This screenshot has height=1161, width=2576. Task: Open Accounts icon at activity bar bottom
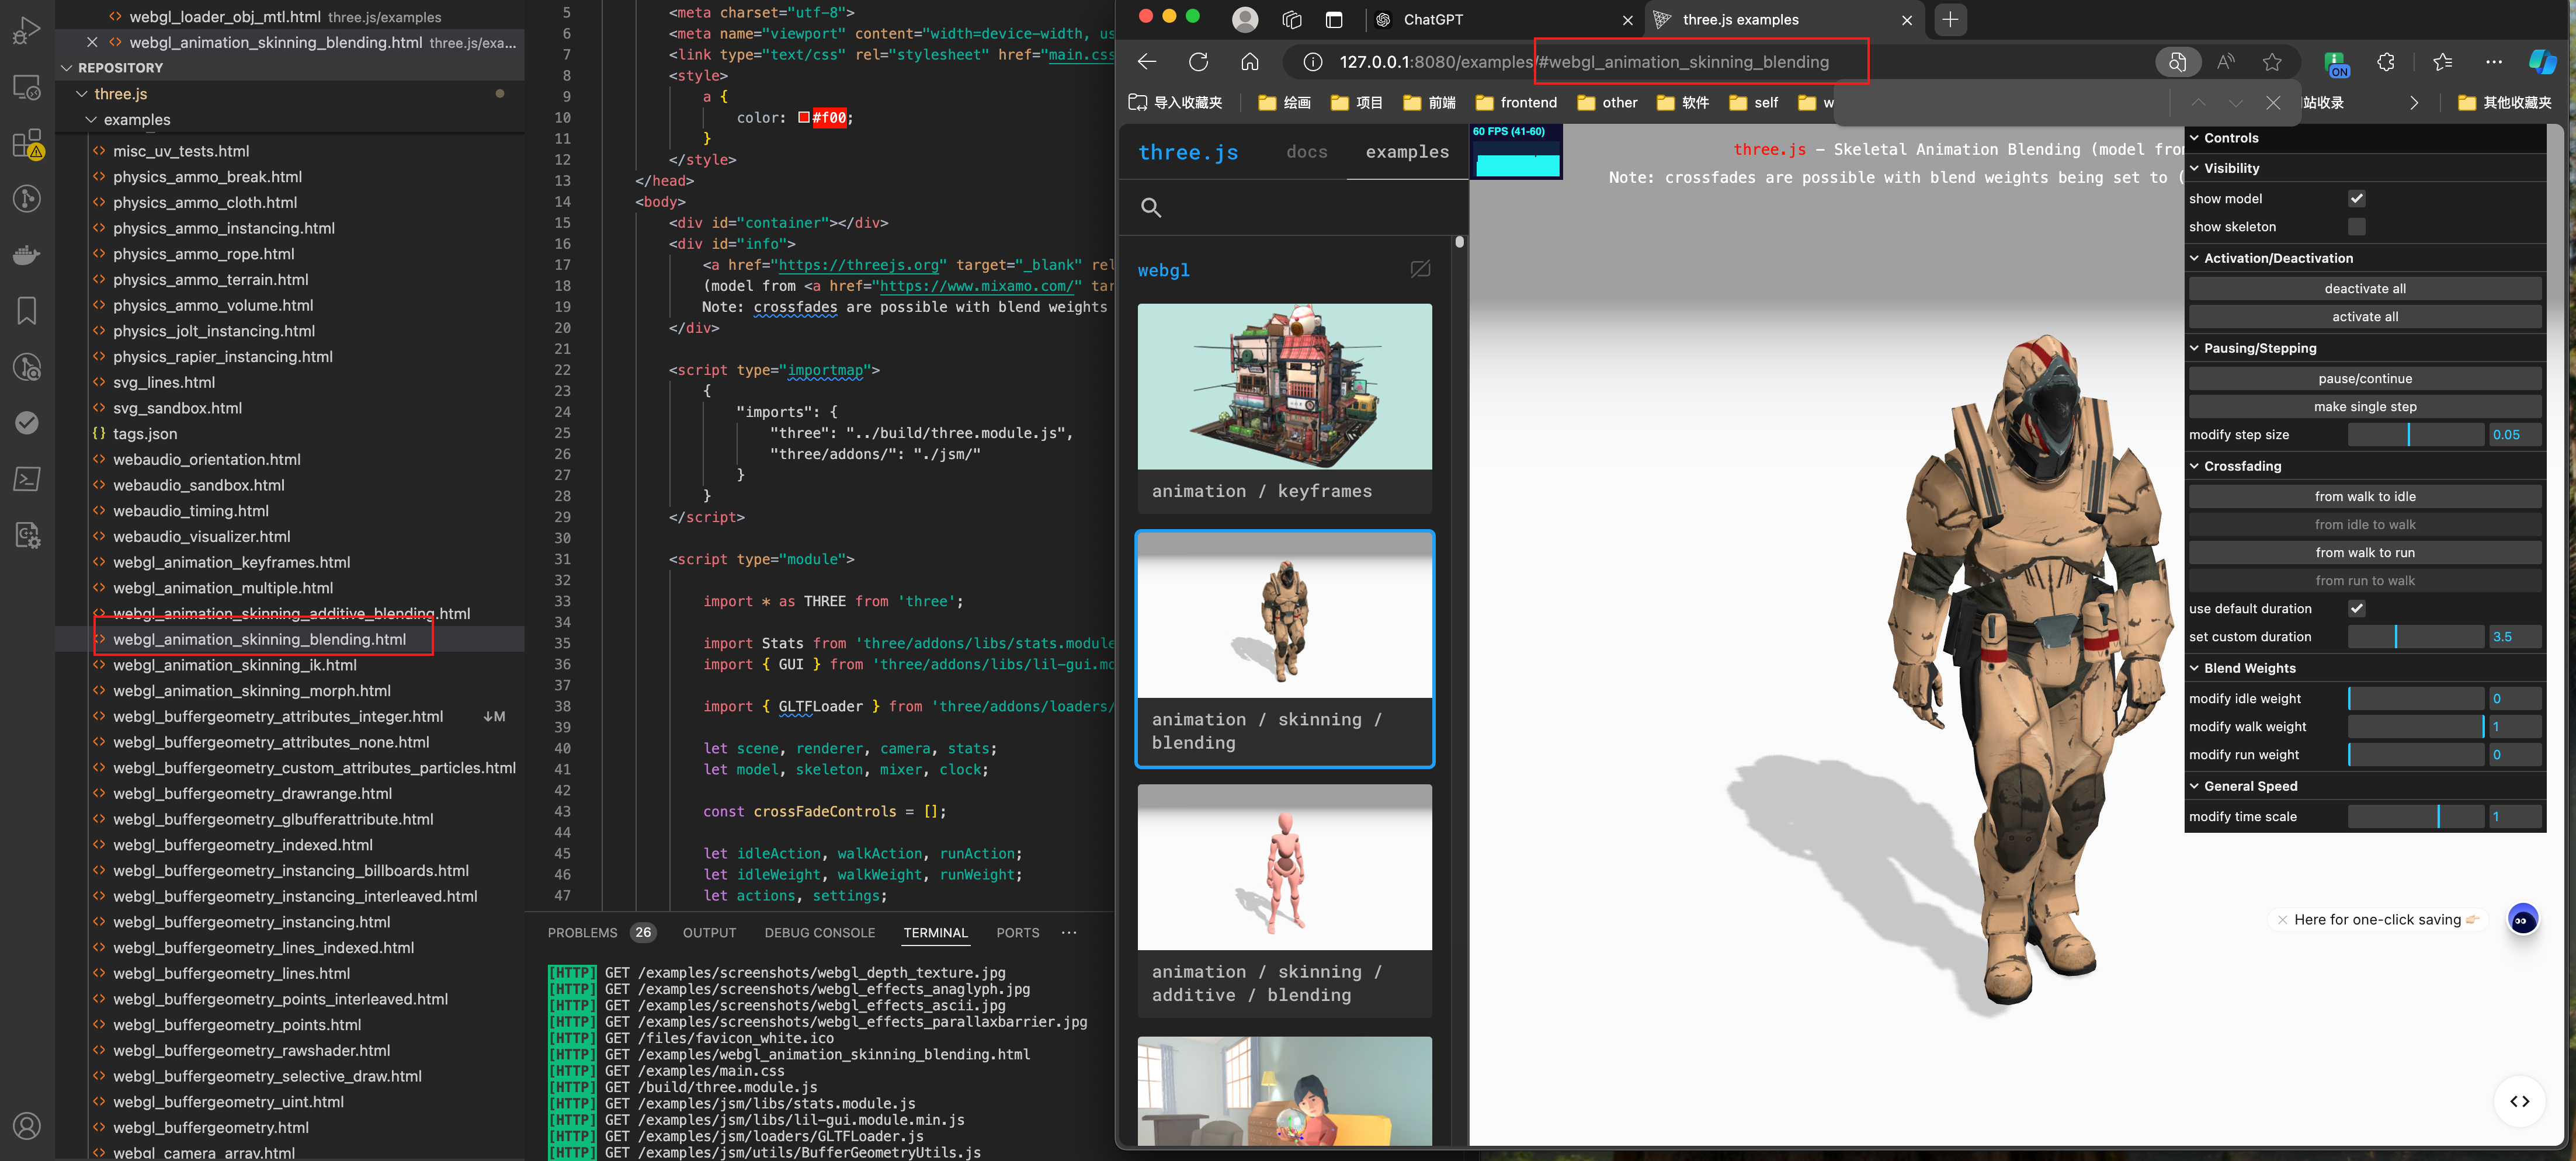[x=27, y=1126]
